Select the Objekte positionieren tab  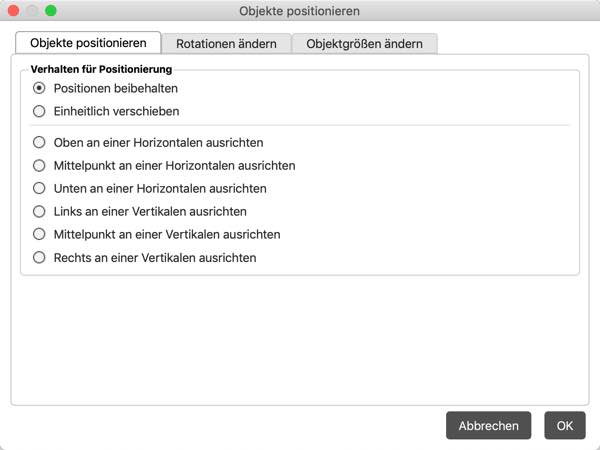click(x=89, y=43)
